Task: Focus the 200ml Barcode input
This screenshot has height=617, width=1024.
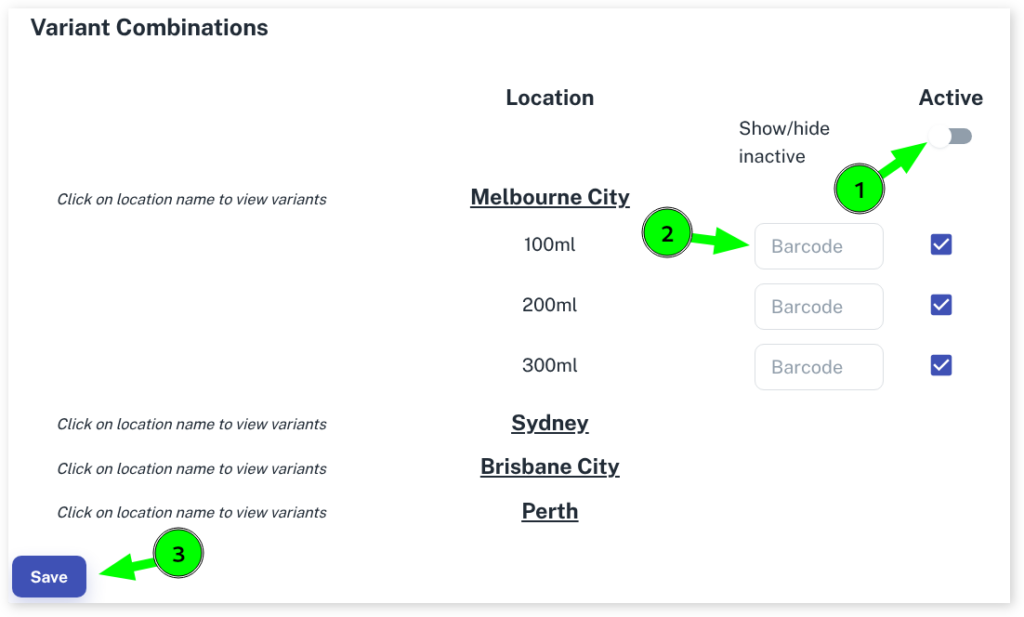Action: pyautogui.click(x=818, y=306)
